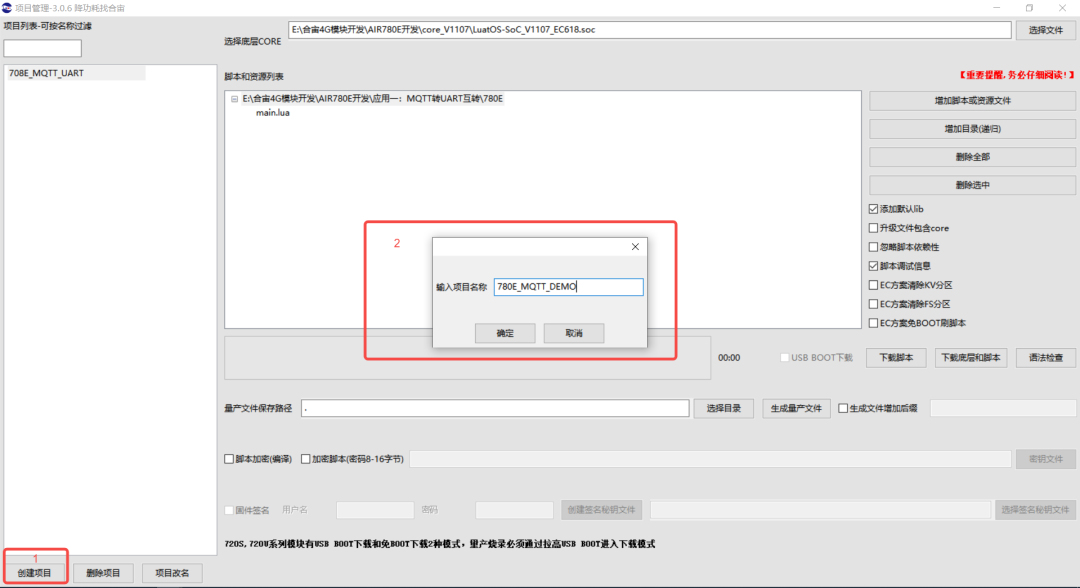Image resolution: width=1080 pixels, height=588 pixels.
Task: Click 生成量产文件 button
Action: pos(796,408)
